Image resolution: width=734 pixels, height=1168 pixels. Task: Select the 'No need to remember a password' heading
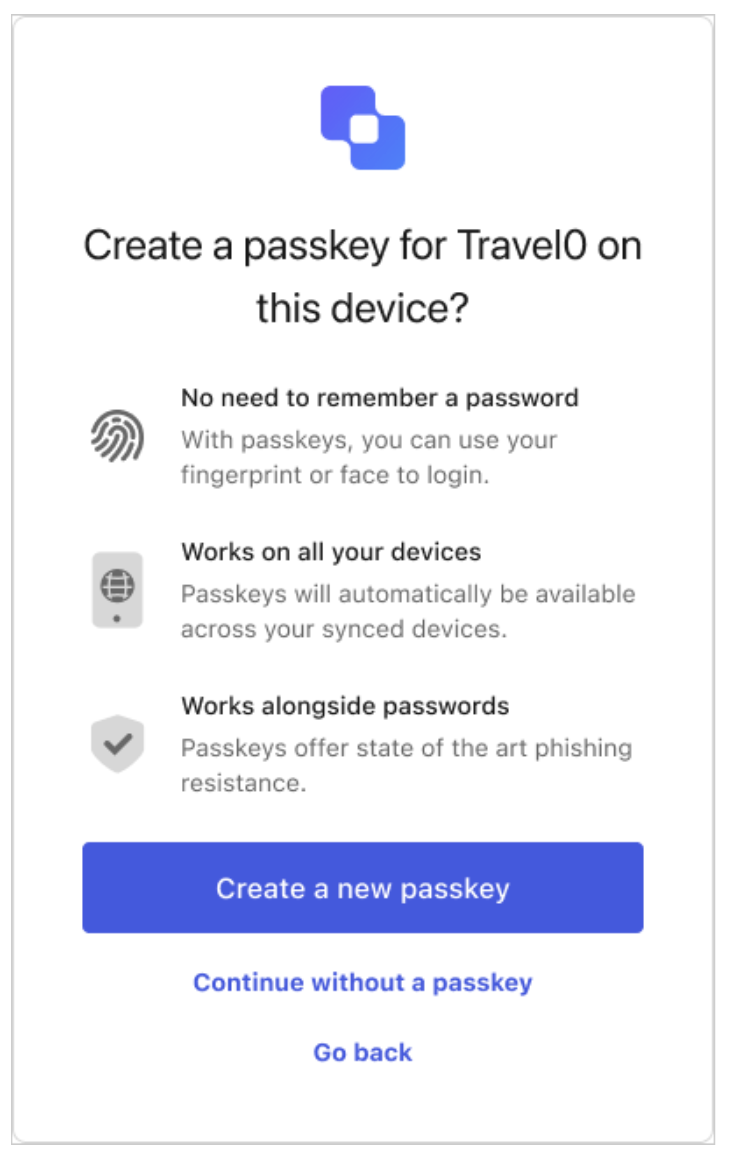(x=380, y=398)
